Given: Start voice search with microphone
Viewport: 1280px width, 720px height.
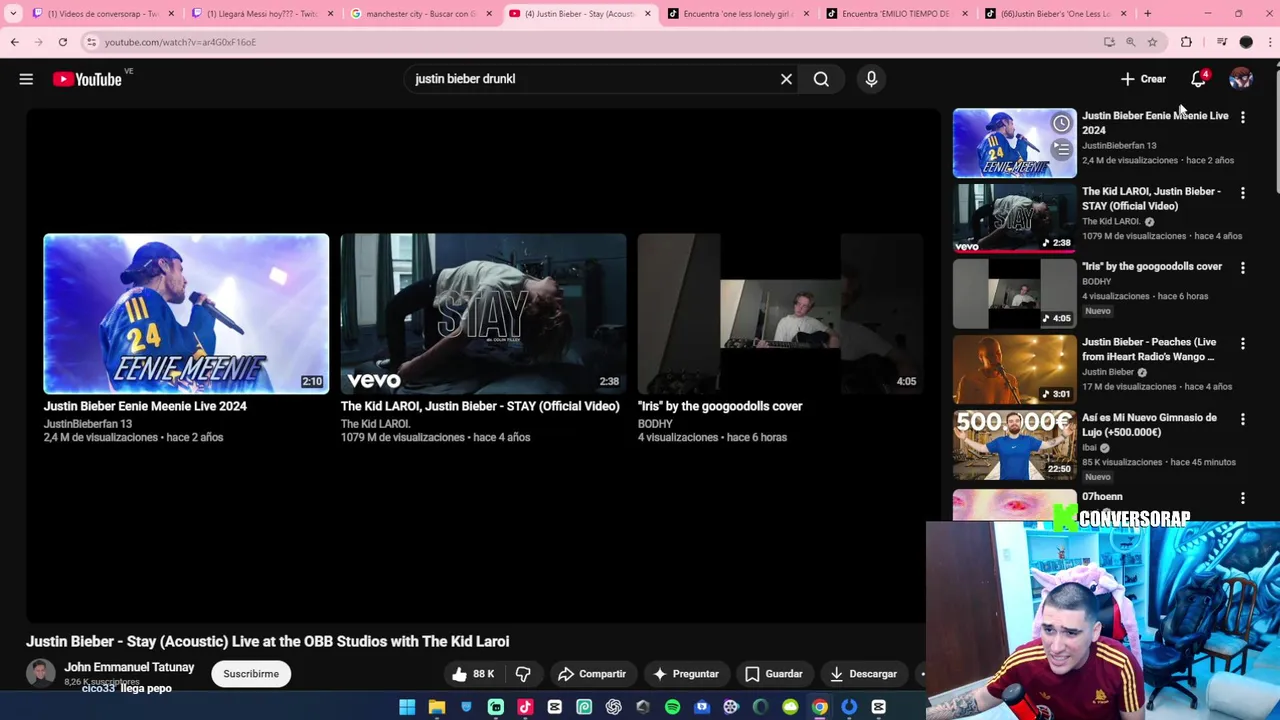Looking at the screenshot, I should 871,79.
